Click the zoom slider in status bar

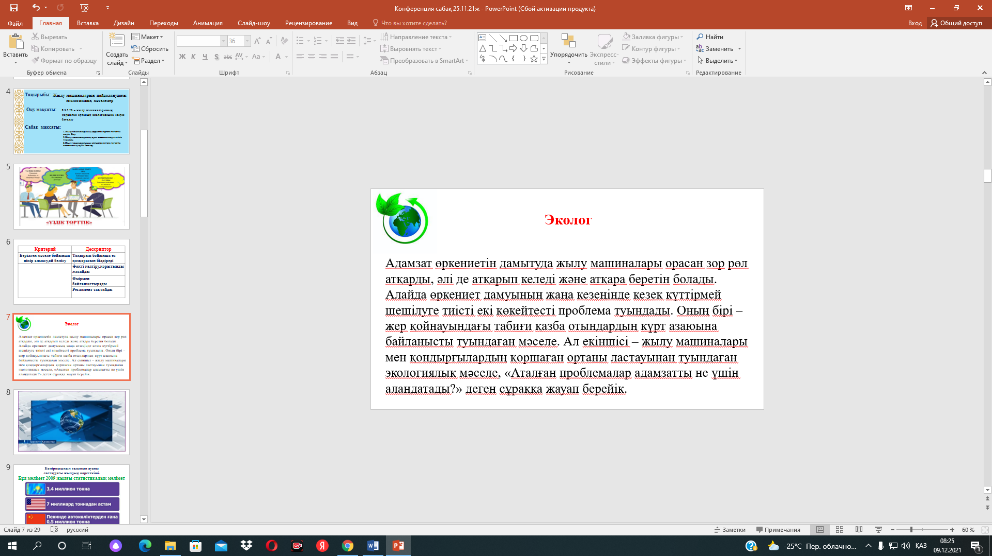(x=910, y=529)
